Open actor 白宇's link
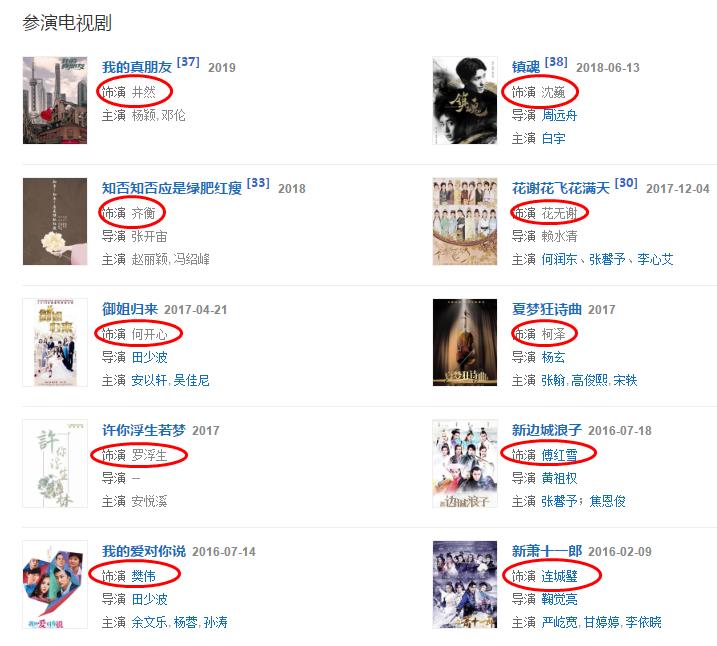The width and height of the screenshot is (717, 646). [553, 139]
